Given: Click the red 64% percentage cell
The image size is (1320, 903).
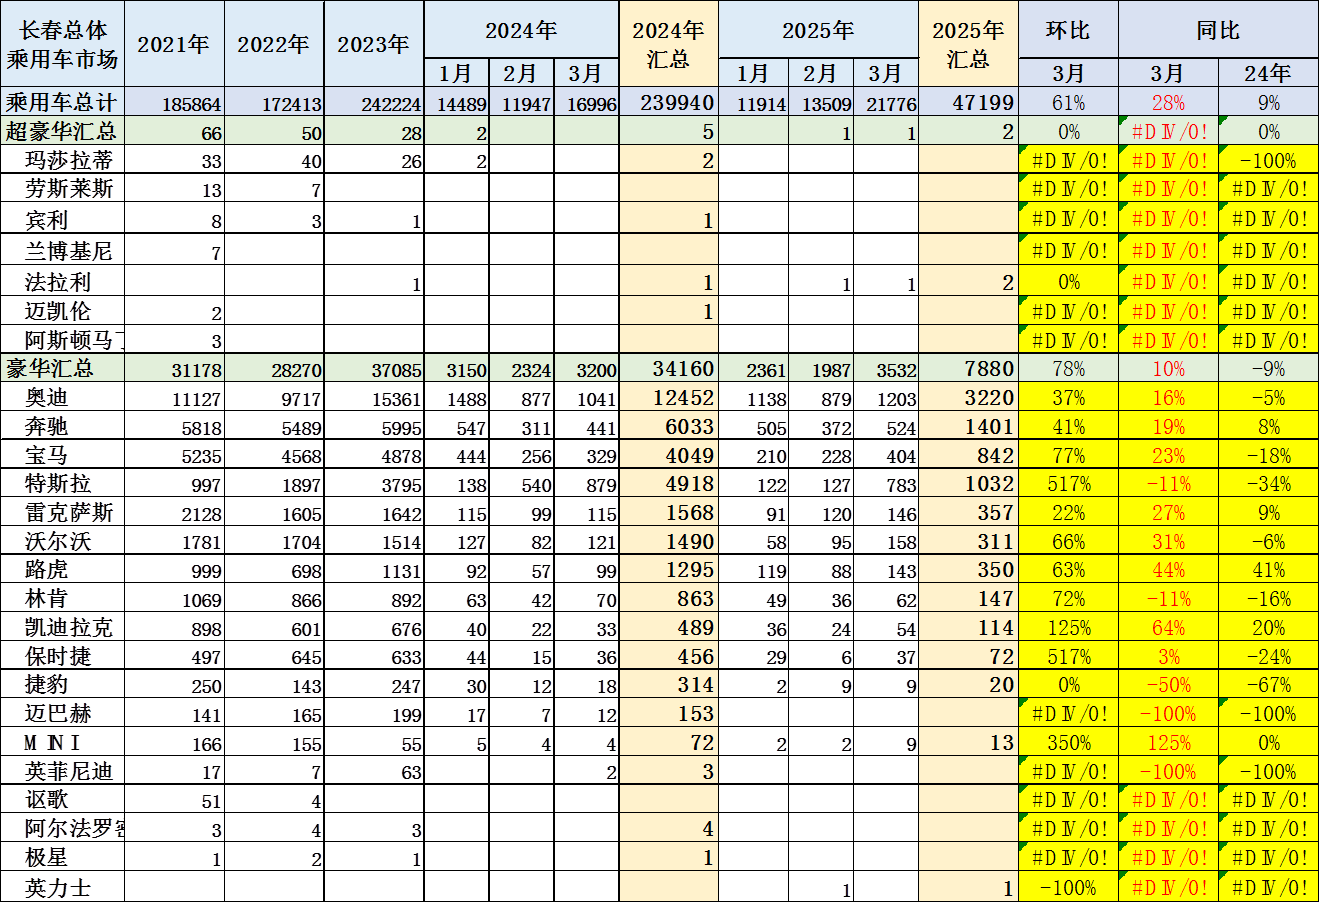Looking at the screenshot, I should (1168, 628).
